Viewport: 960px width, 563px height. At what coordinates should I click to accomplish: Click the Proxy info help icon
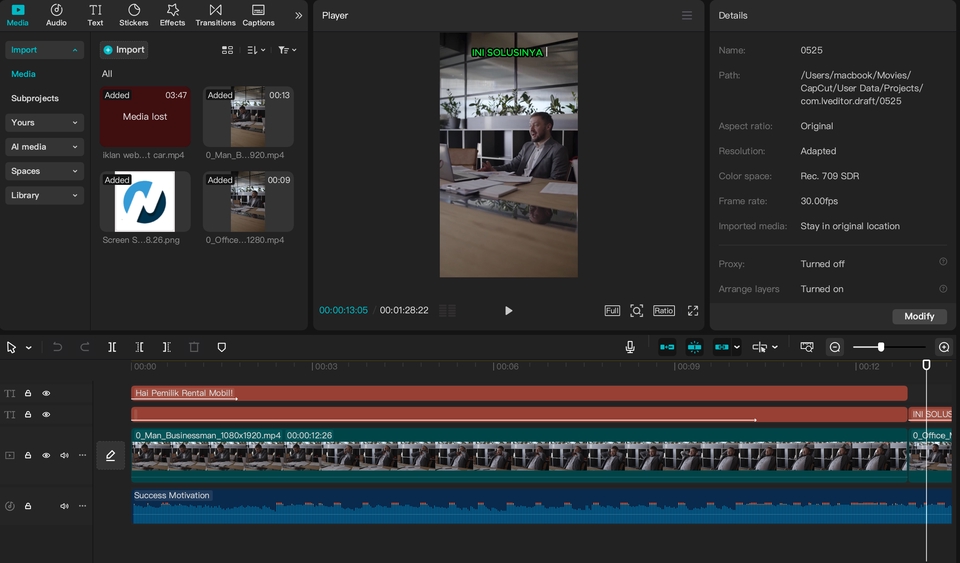click(943, 262)
